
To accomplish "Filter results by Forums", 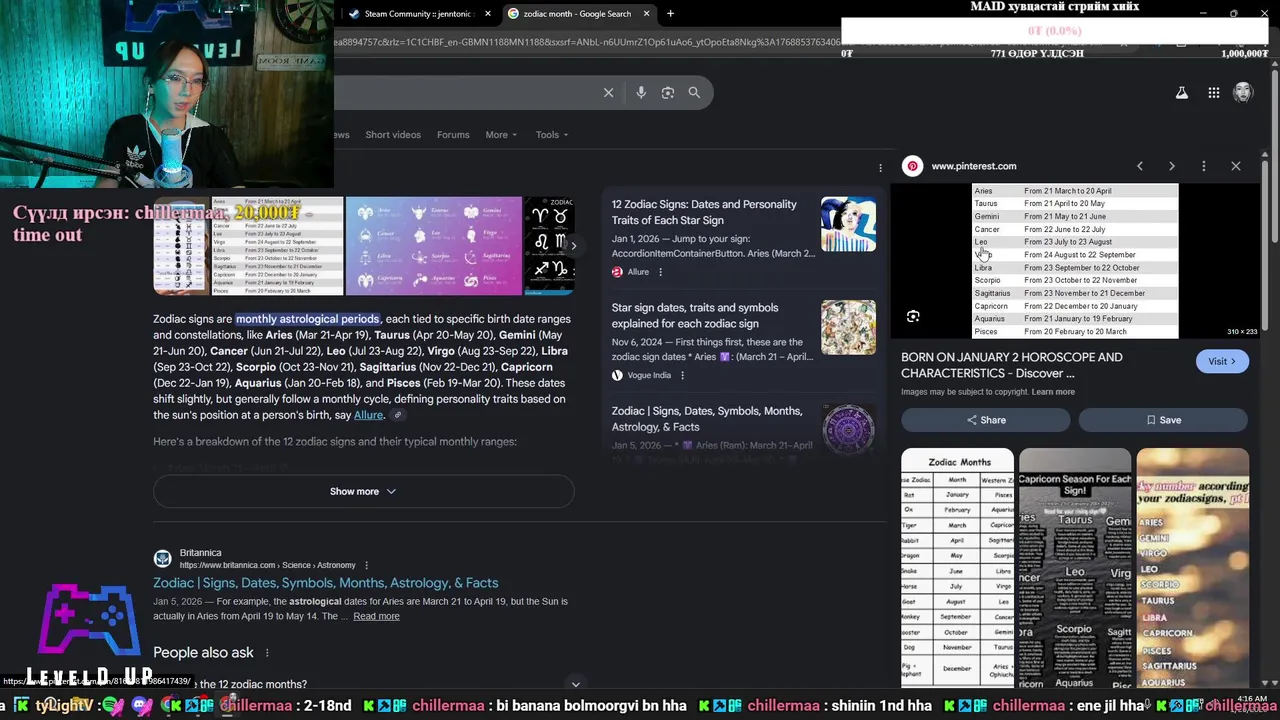I will (x=453, y=135).
